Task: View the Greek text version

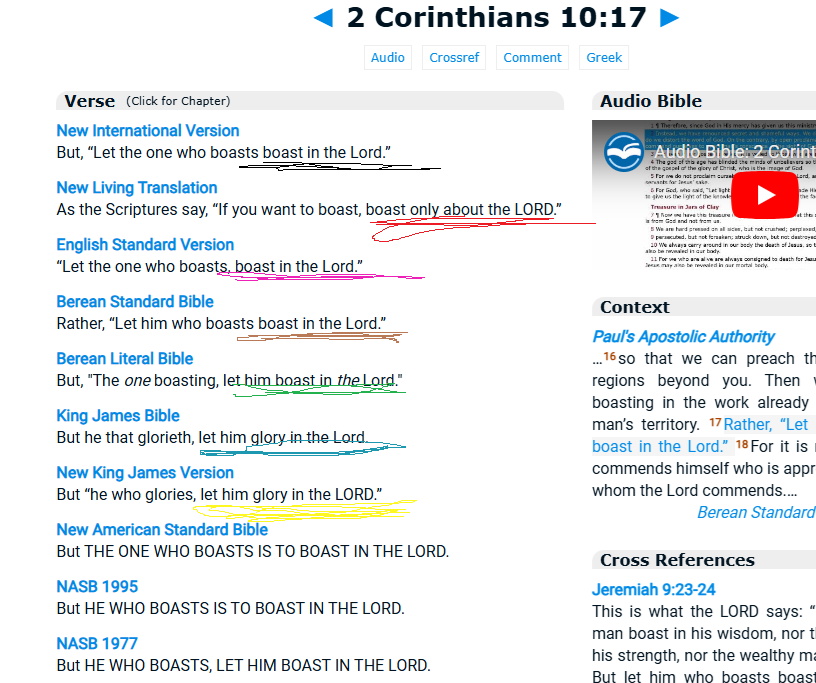Action: (603, 57)
